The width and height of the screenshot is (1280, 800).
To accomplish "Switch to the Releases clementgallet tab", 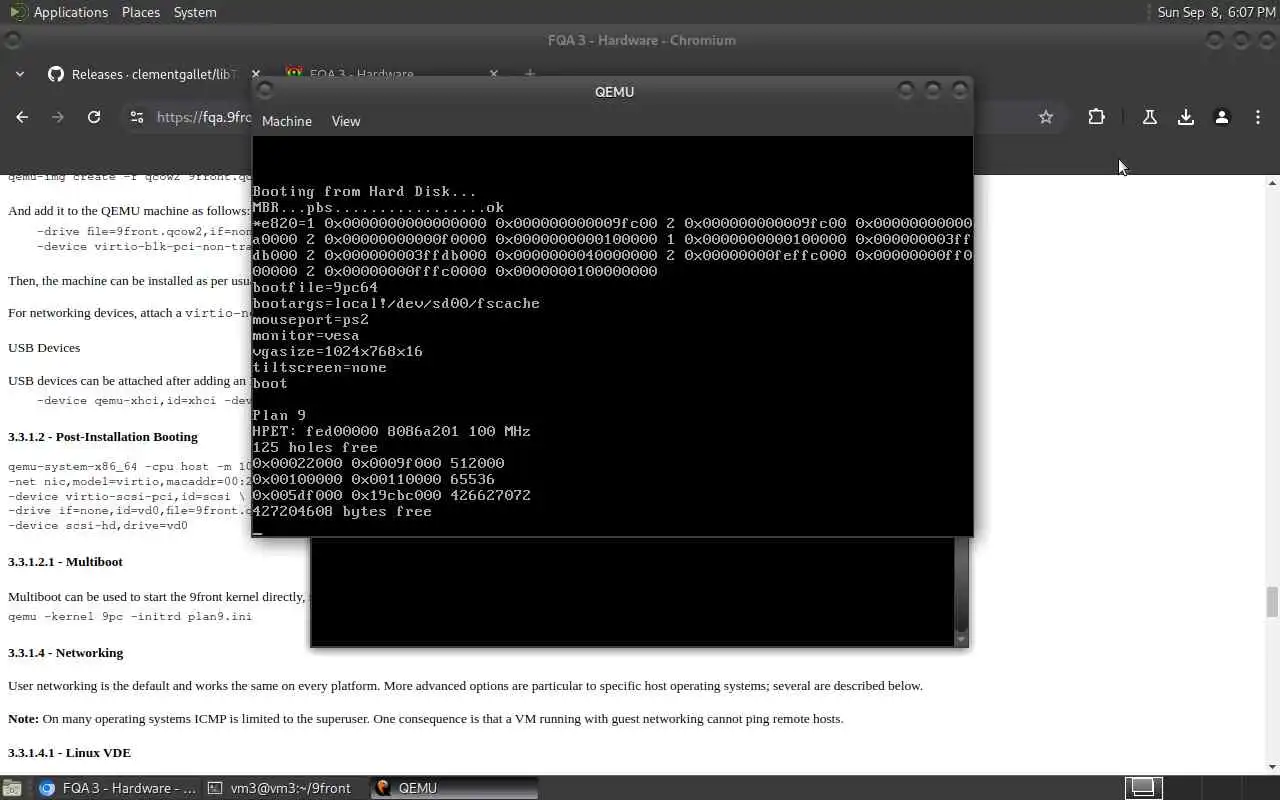I will (x=154, y=74).
